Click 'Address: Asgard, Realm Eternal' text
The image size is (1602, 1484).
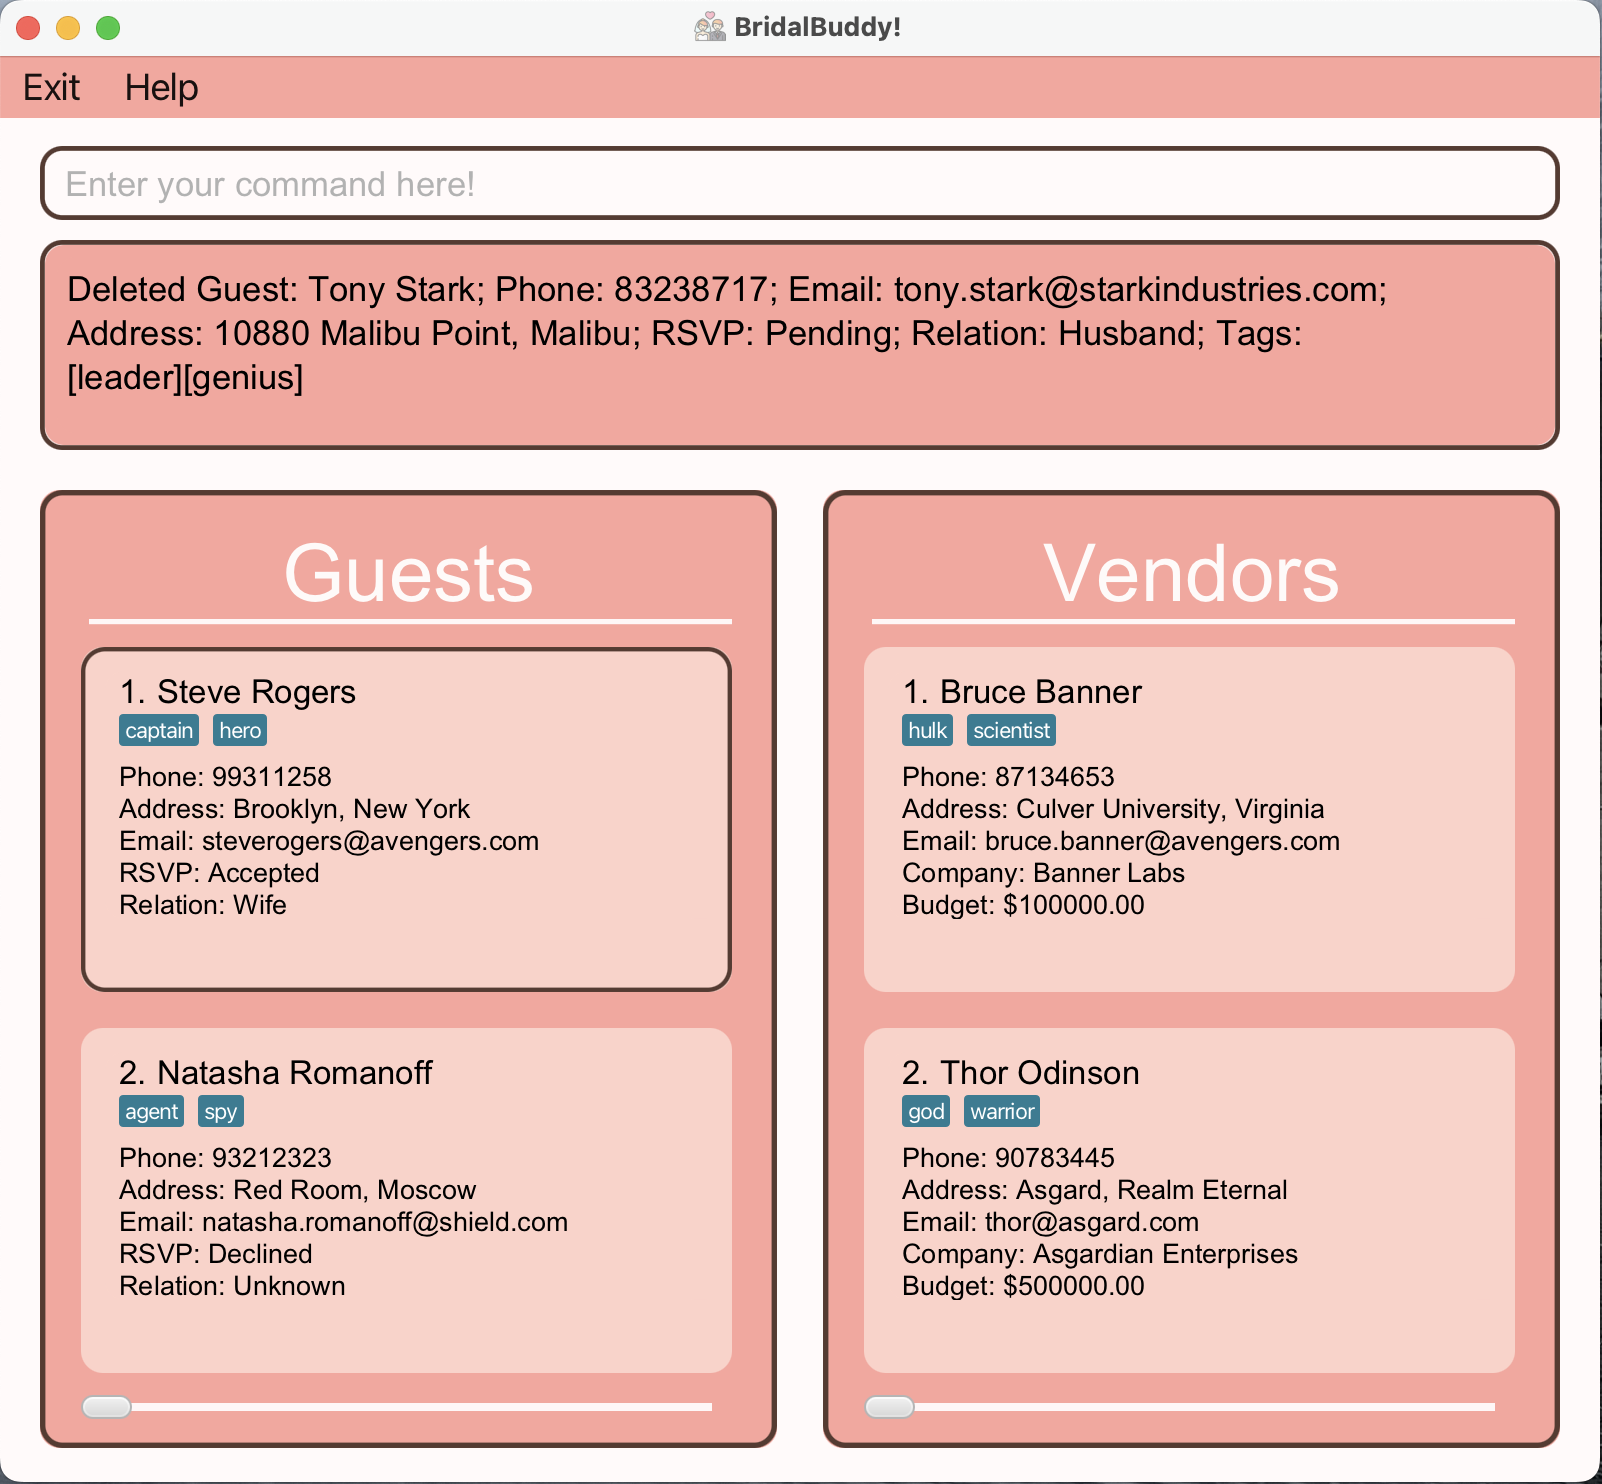[x=1095, y=1190]
